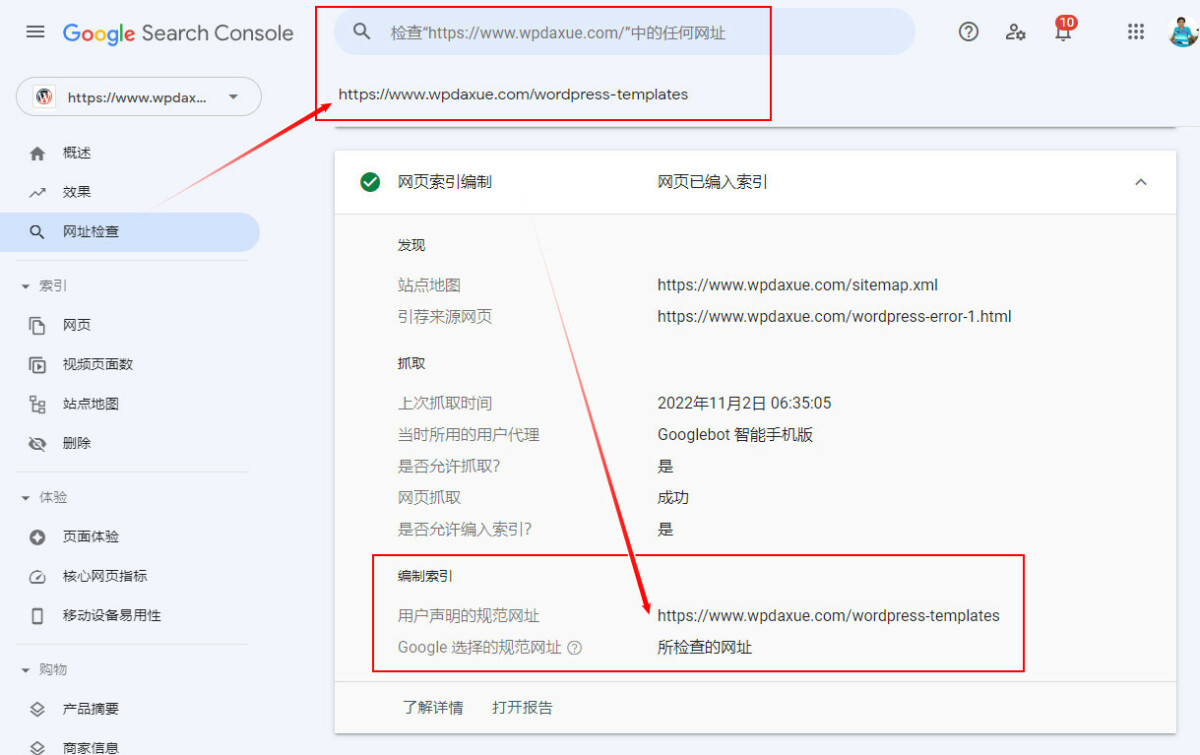The image size is (1200, 755).
Task: Click the Googlebot 智能手机版 value
Action: (x=735, y=435)
